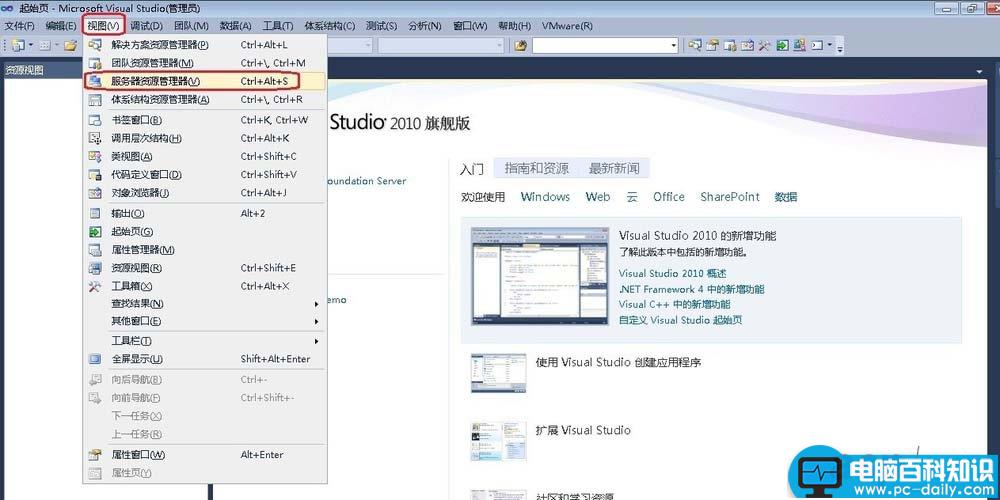The image size is (1000, 500).
Task: Open the VMware(R) menu
Action: [x=567, y=26]
